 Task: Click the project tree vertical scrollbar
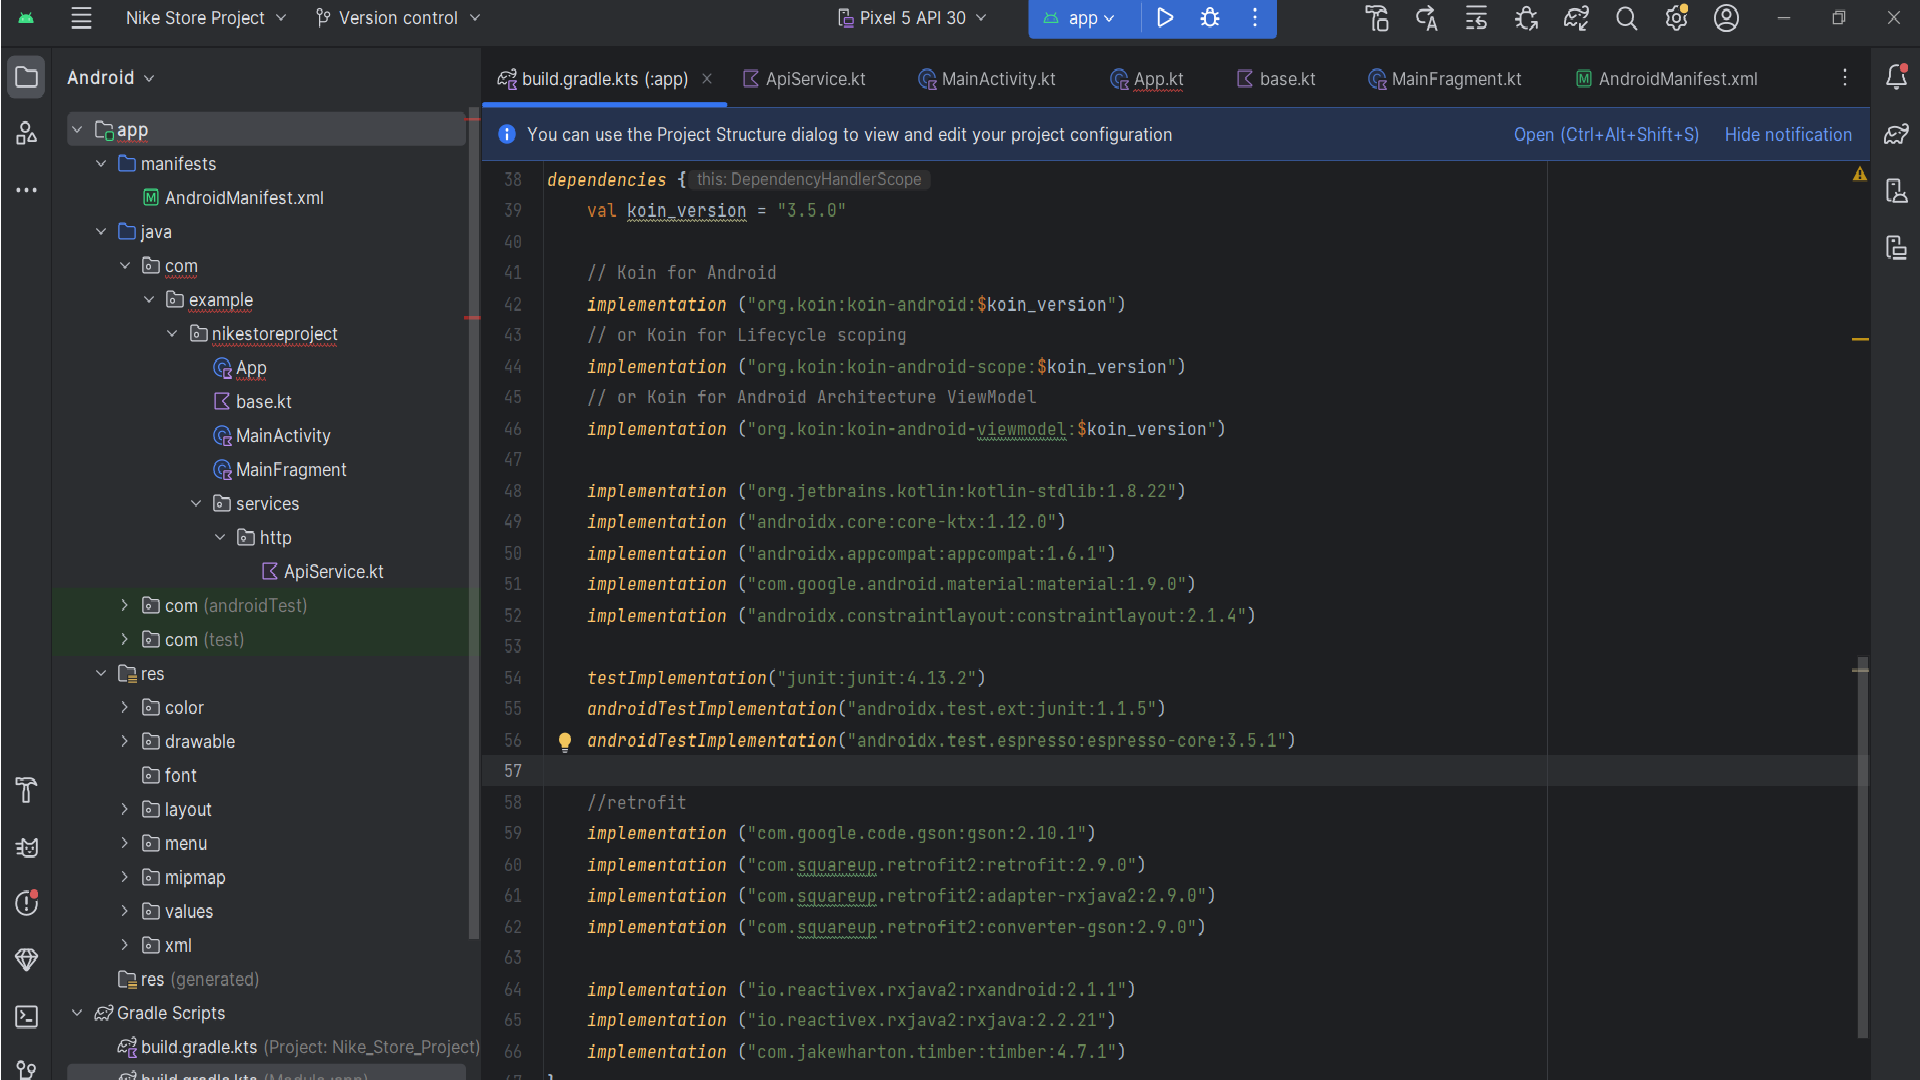[473, 524]
